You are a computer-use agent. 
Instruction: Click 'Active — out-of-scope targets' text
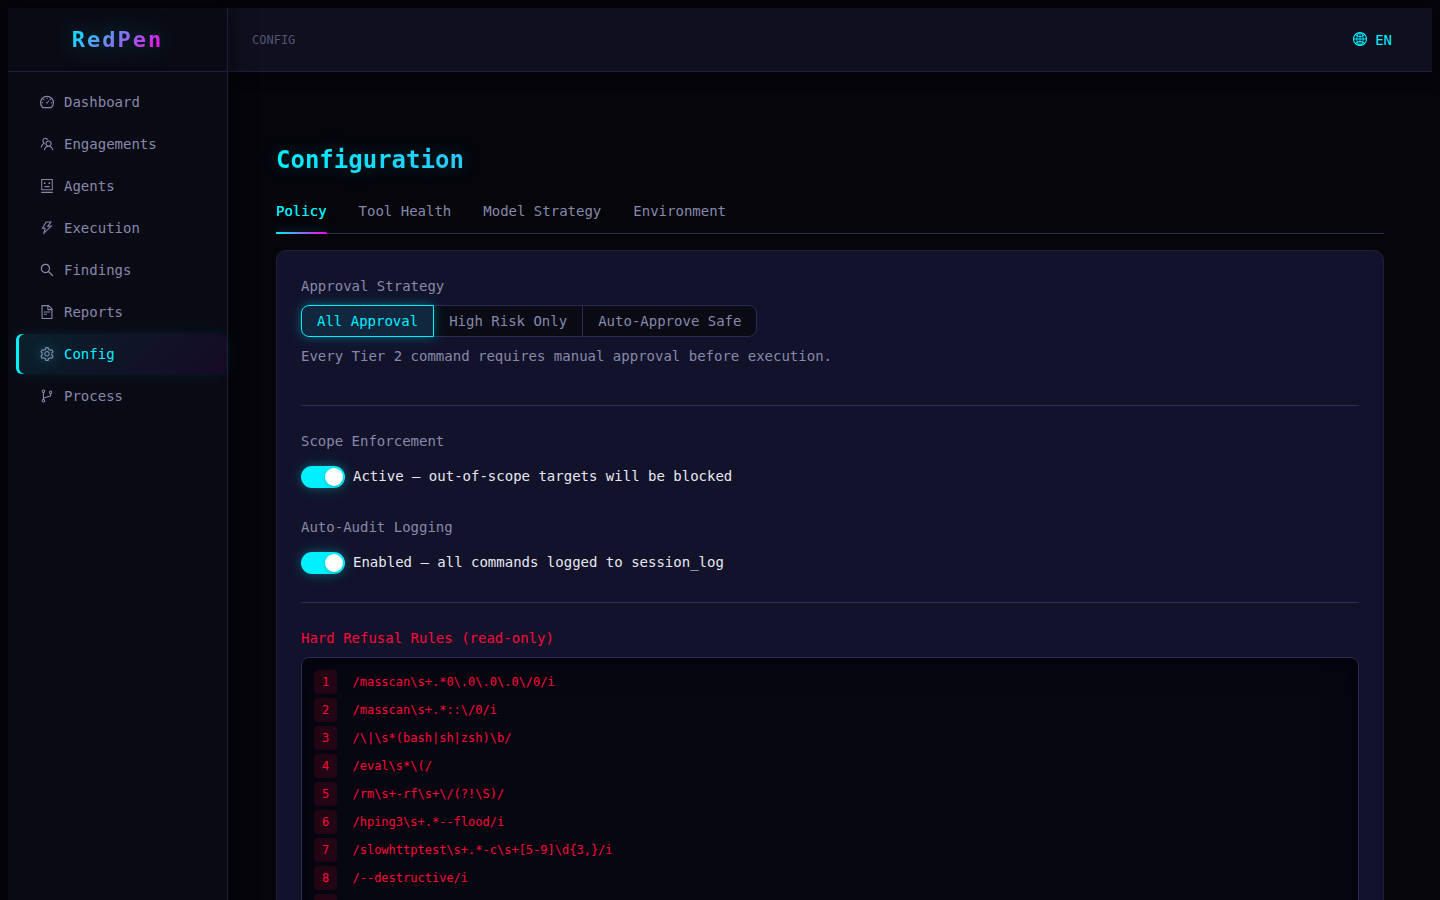point(542,477)
